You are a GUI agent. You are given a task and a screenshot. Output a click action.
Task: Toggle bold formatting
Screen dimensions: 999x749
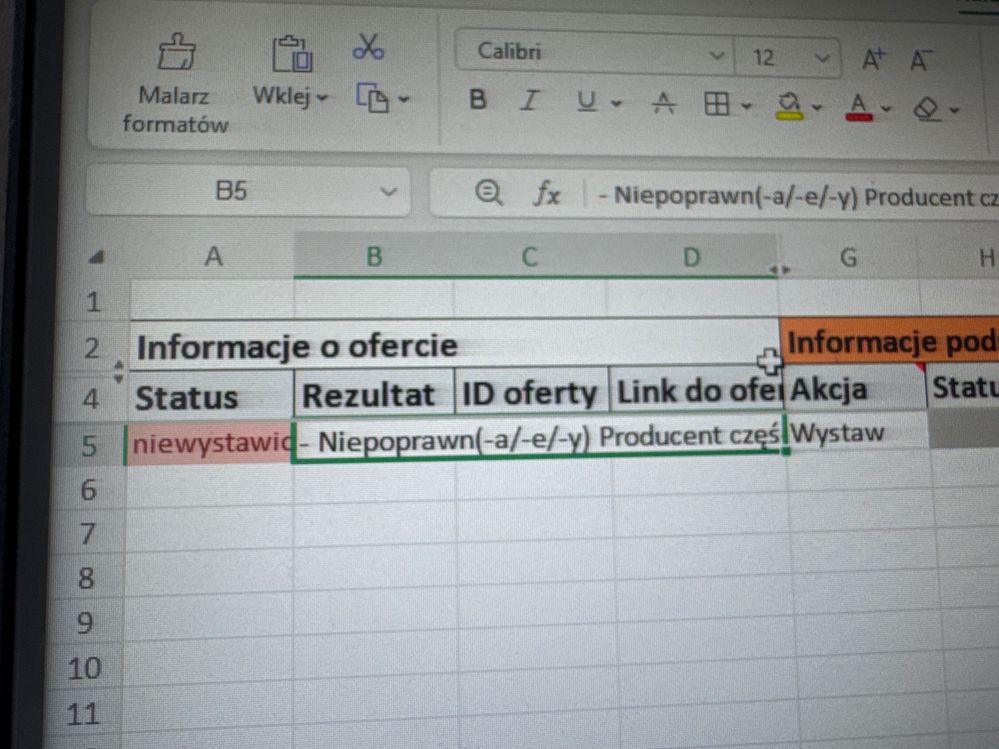(478, 100)
